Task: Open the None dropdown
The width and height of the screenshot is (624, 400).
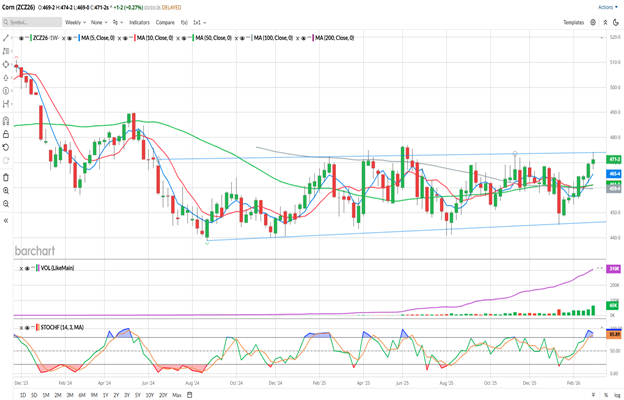Action: [99, 22]
